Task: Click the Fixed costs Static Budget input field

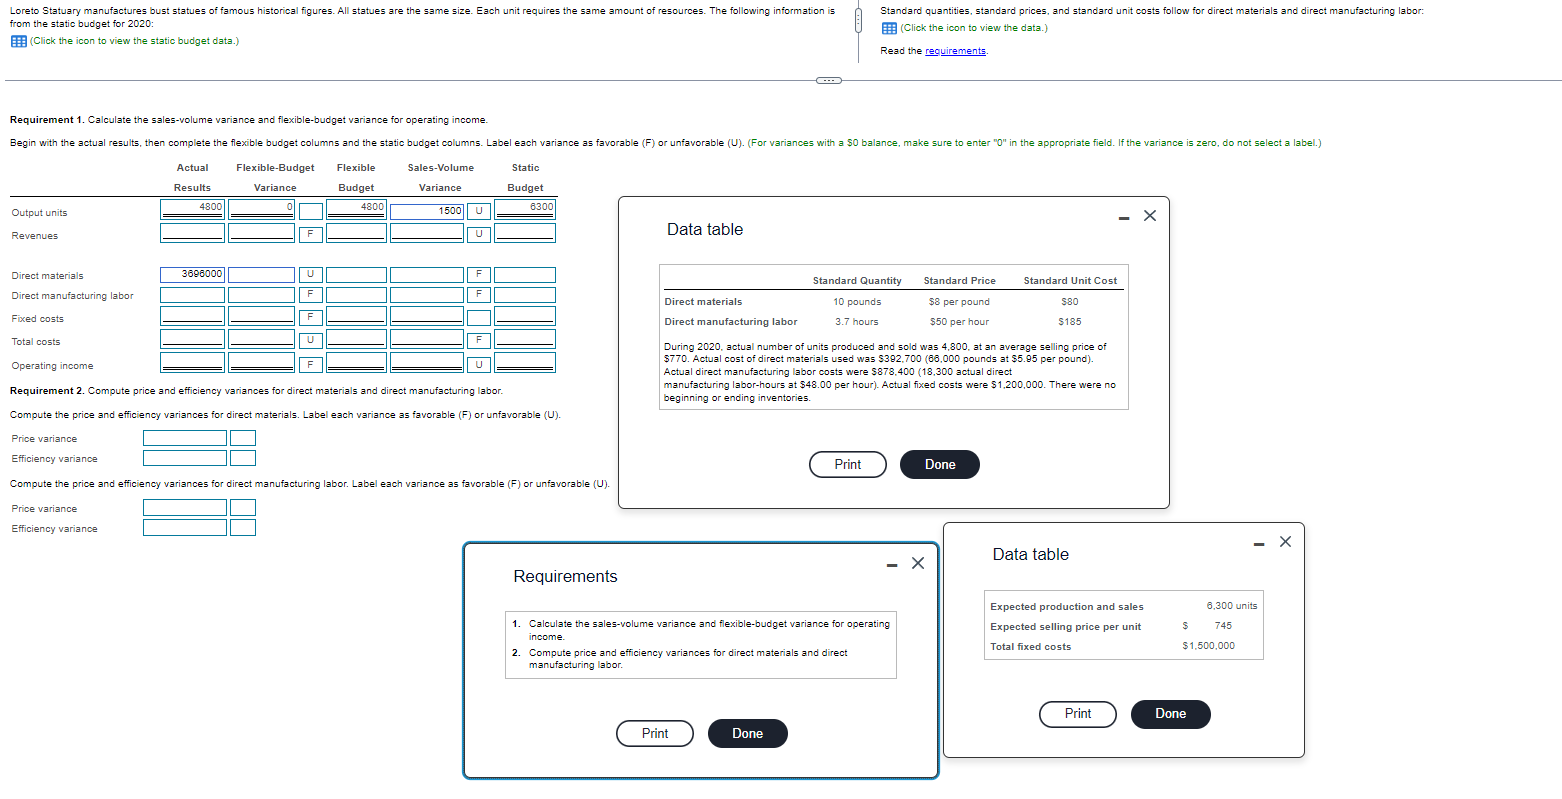Action: (x=525, y=315)
